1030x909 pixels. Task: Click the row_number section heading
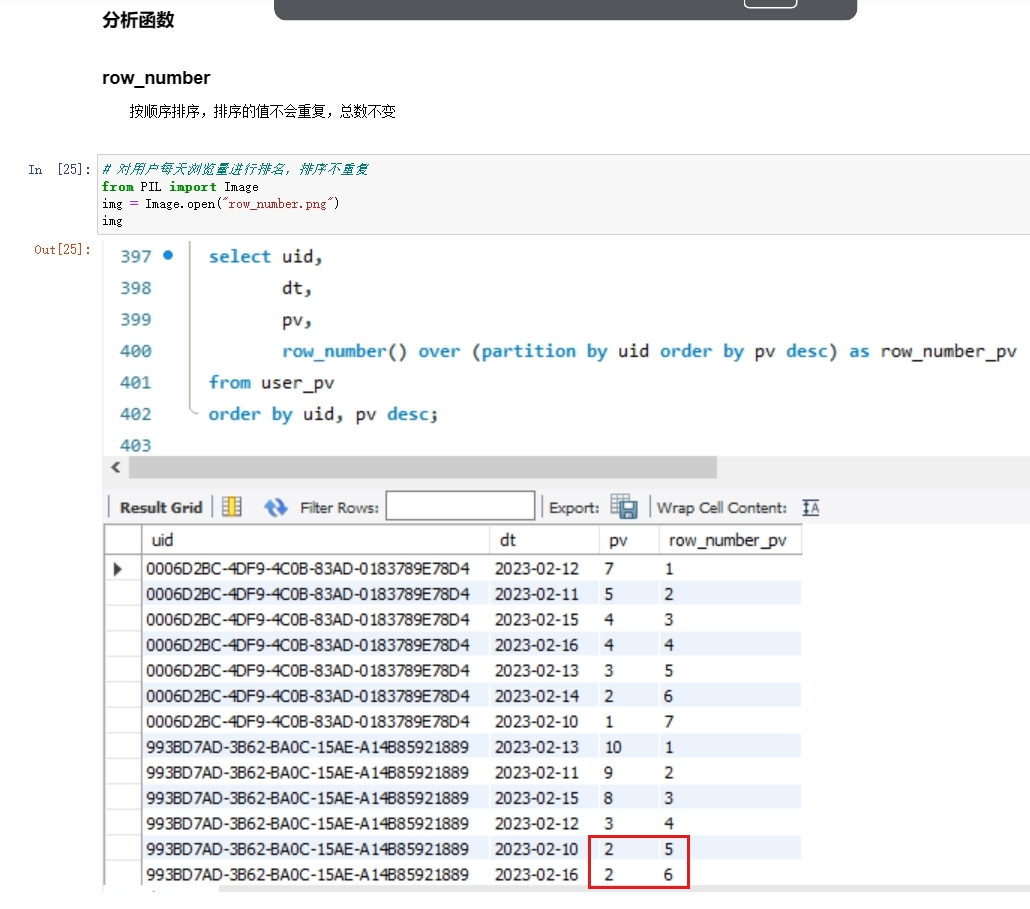[156, 78]
